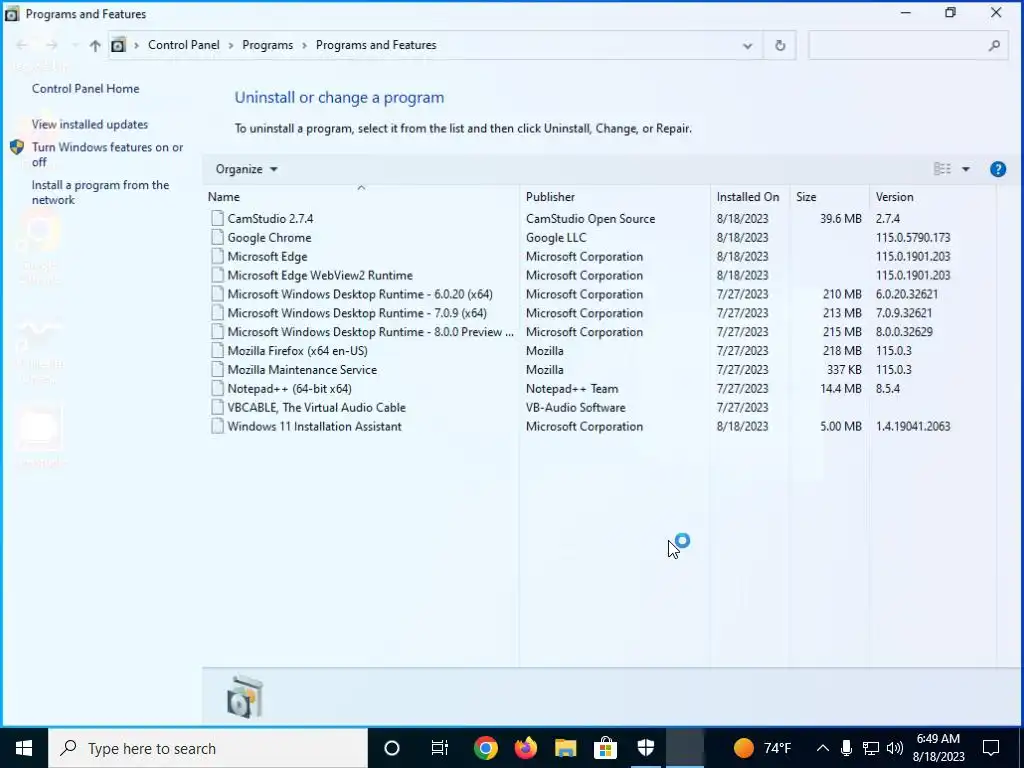Select Microsoft Windows Desktop Runtime - 7.0.9 (x64)
The image size is (1024, 768).
(x=357, y=313)
